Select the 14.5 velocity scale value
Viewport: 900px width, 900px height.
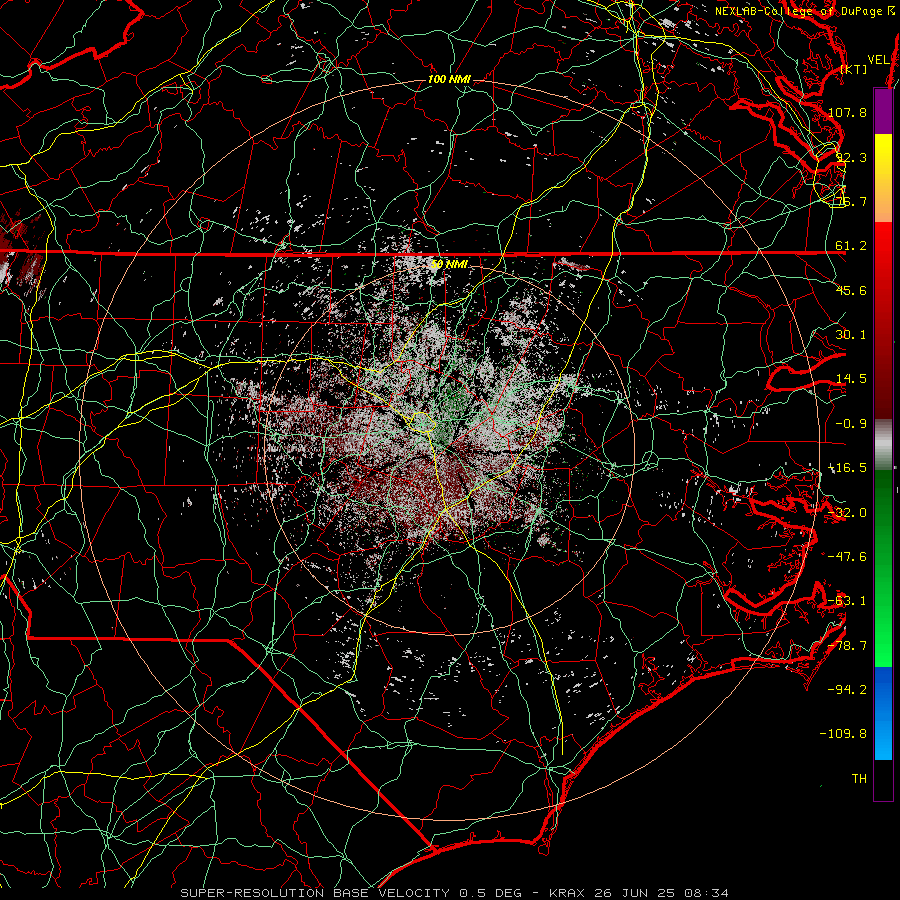851,379
